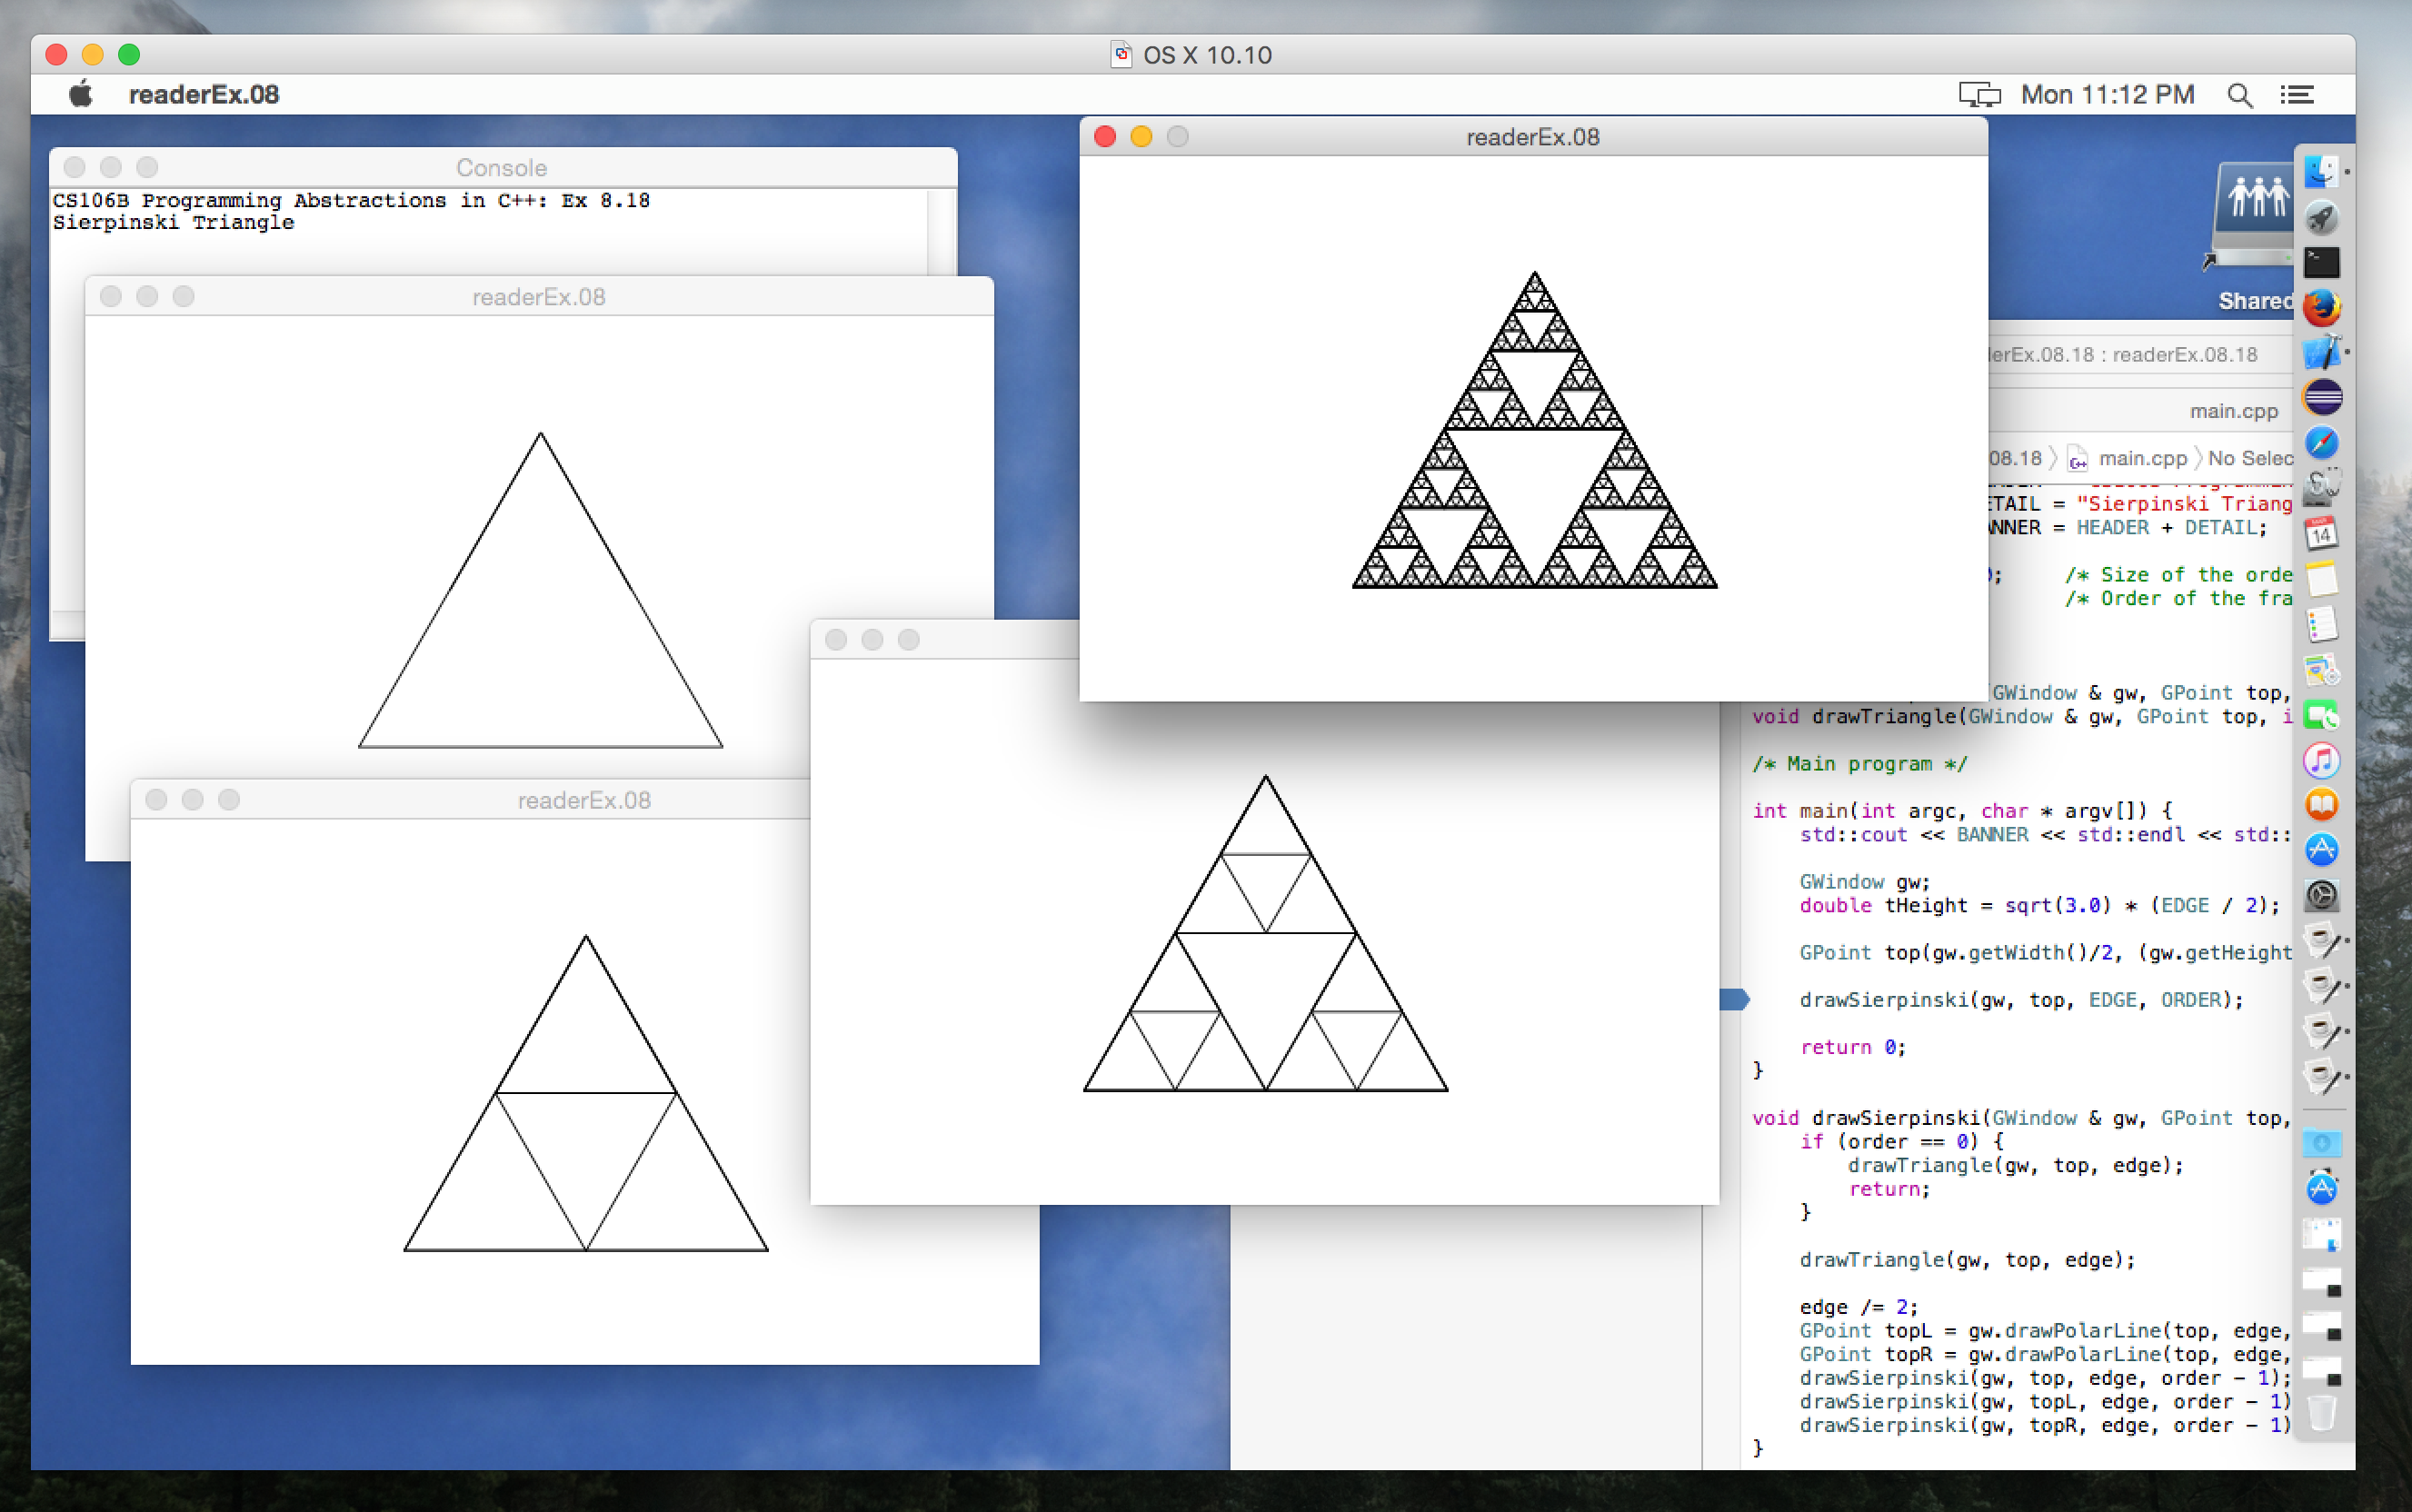Launch Firefox from the dock
Viewport: 2412px width, 1512px height.
coord(2321,307)
